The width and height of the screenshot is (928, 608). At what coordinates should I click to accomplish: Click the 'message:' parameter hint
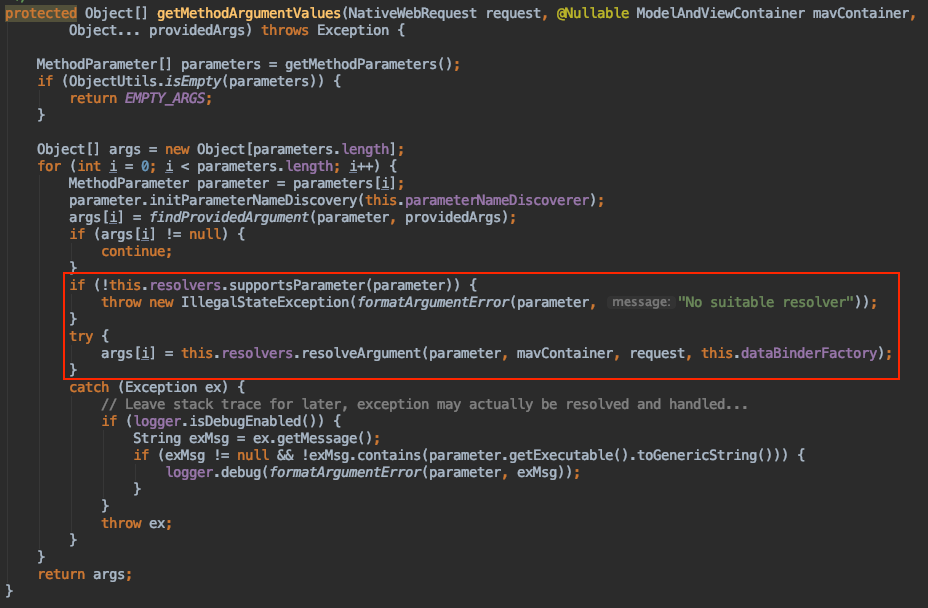[641, 302]
